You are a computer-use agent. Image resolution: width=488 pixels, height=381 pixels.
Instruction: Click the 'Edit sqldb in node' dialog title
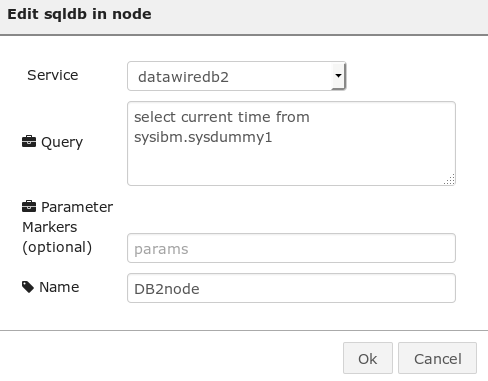(79, 14)
